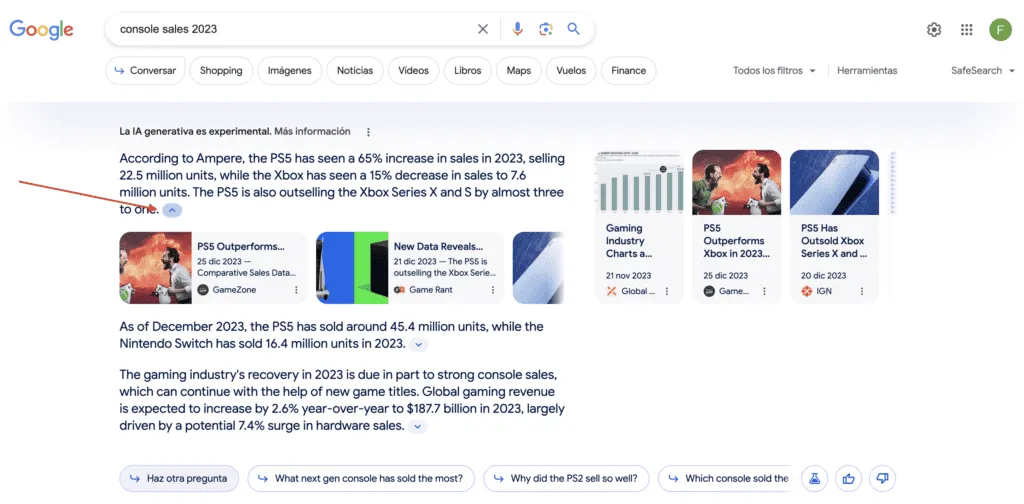Switch to the Finance tab
This screenshot has height=504, width=1024.
coord(628,71)
